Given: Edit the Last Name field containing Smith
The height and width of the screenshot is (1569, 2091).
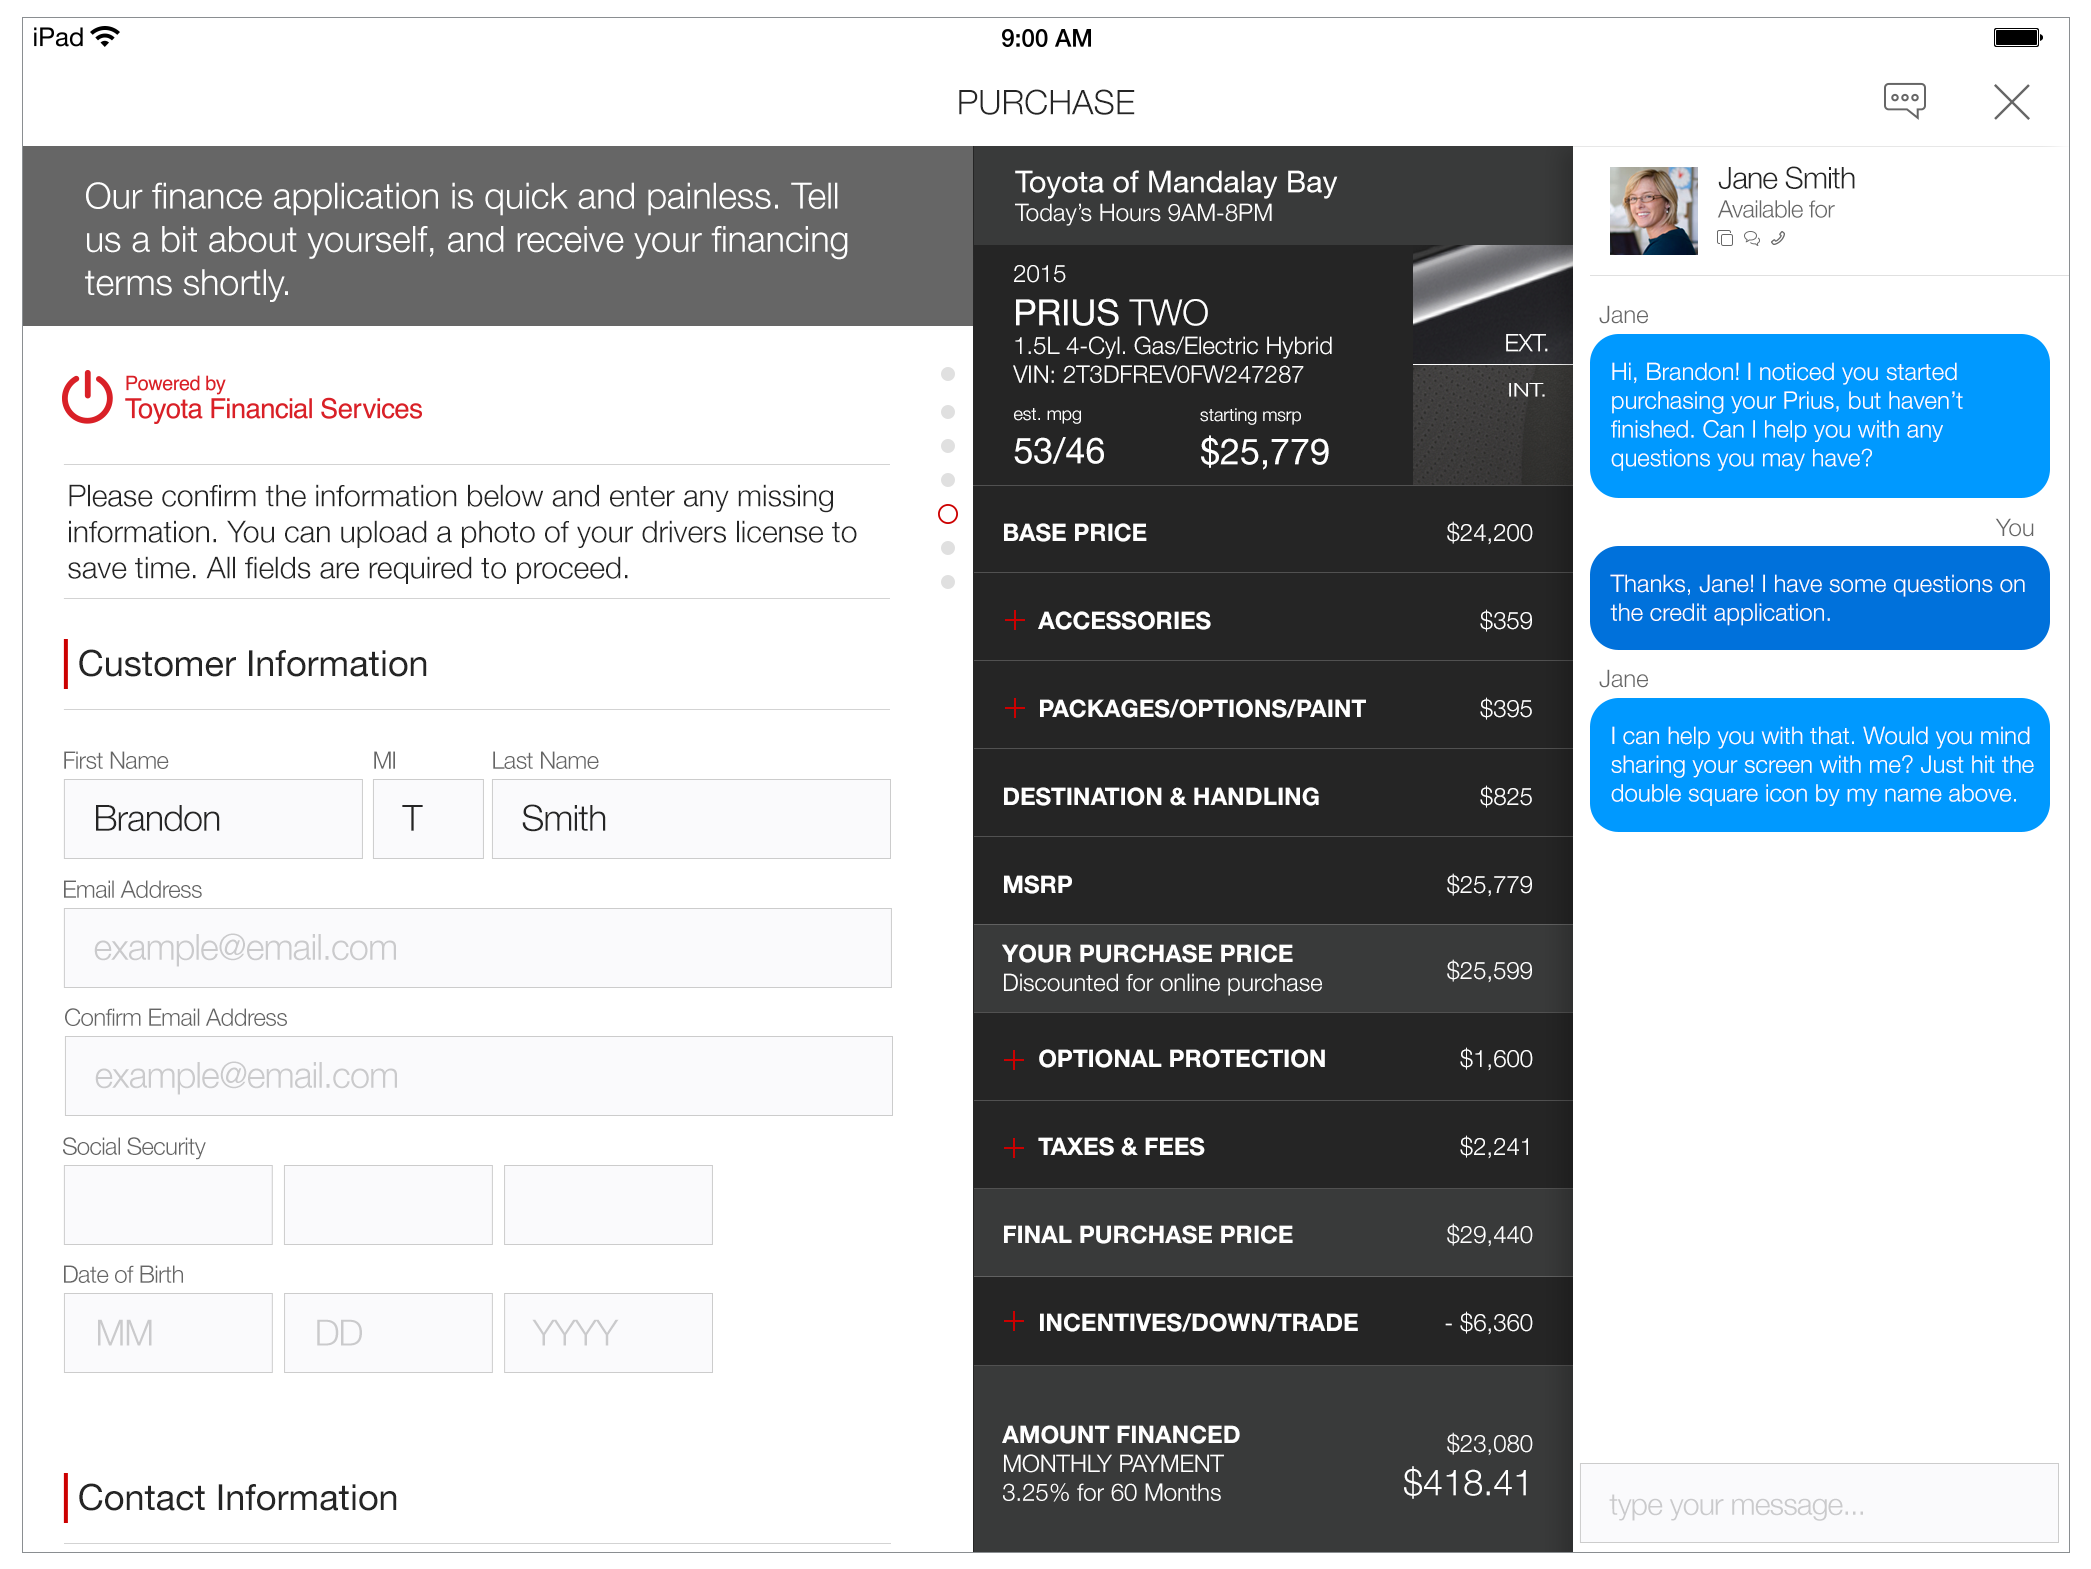Looking at the screenshot, I should 691,819.
